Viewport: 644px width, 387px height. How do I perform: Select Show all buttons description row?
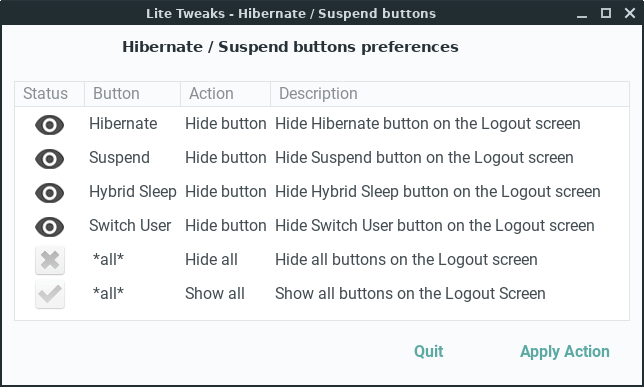410,294
